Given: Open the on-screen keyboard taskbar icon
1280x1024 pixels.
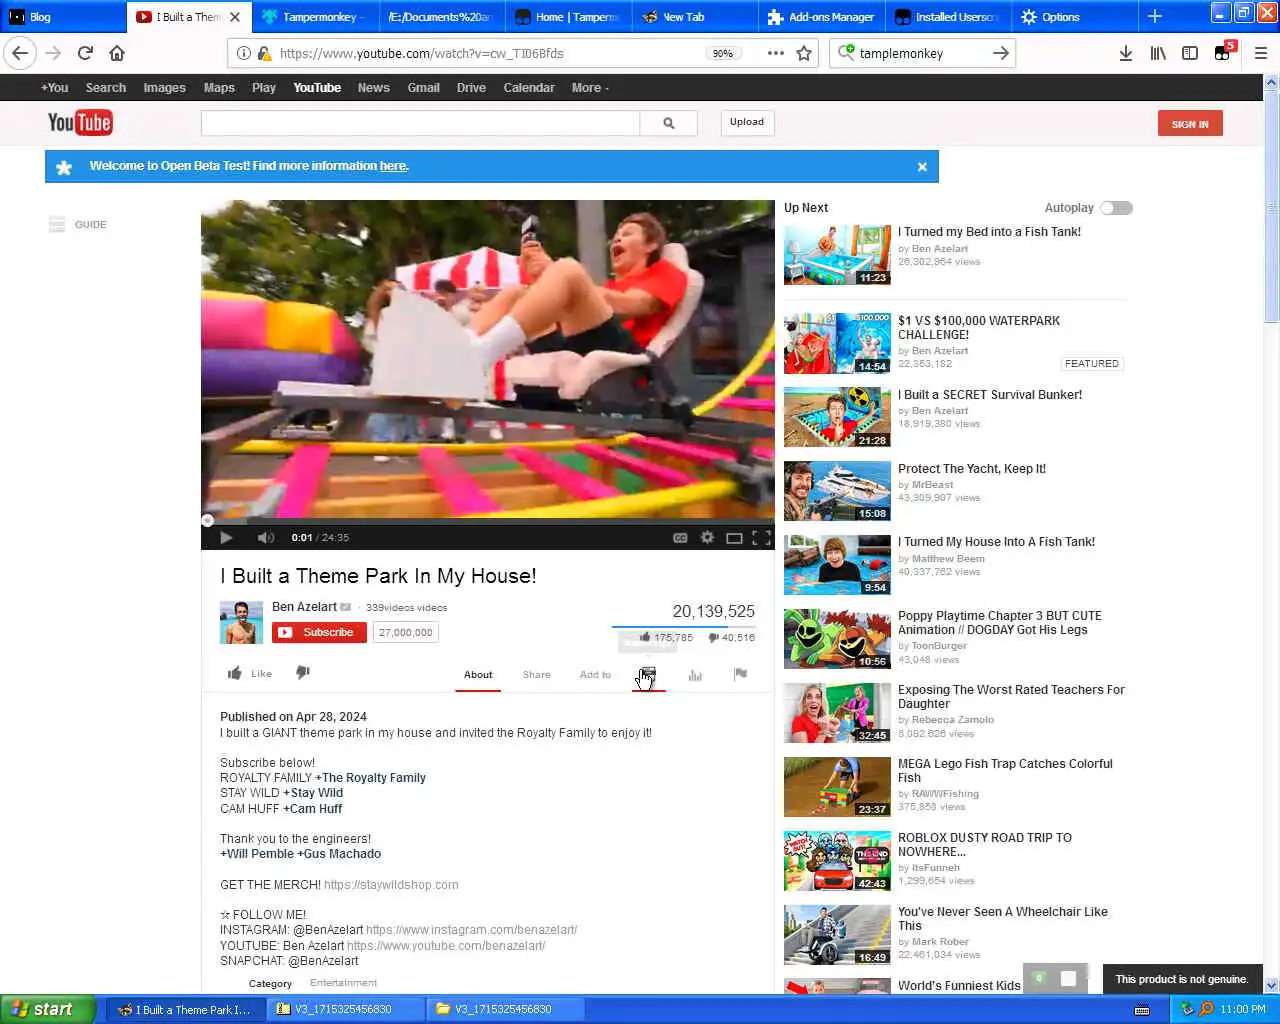Looking at the screenshot, I should (1142, 1010).
